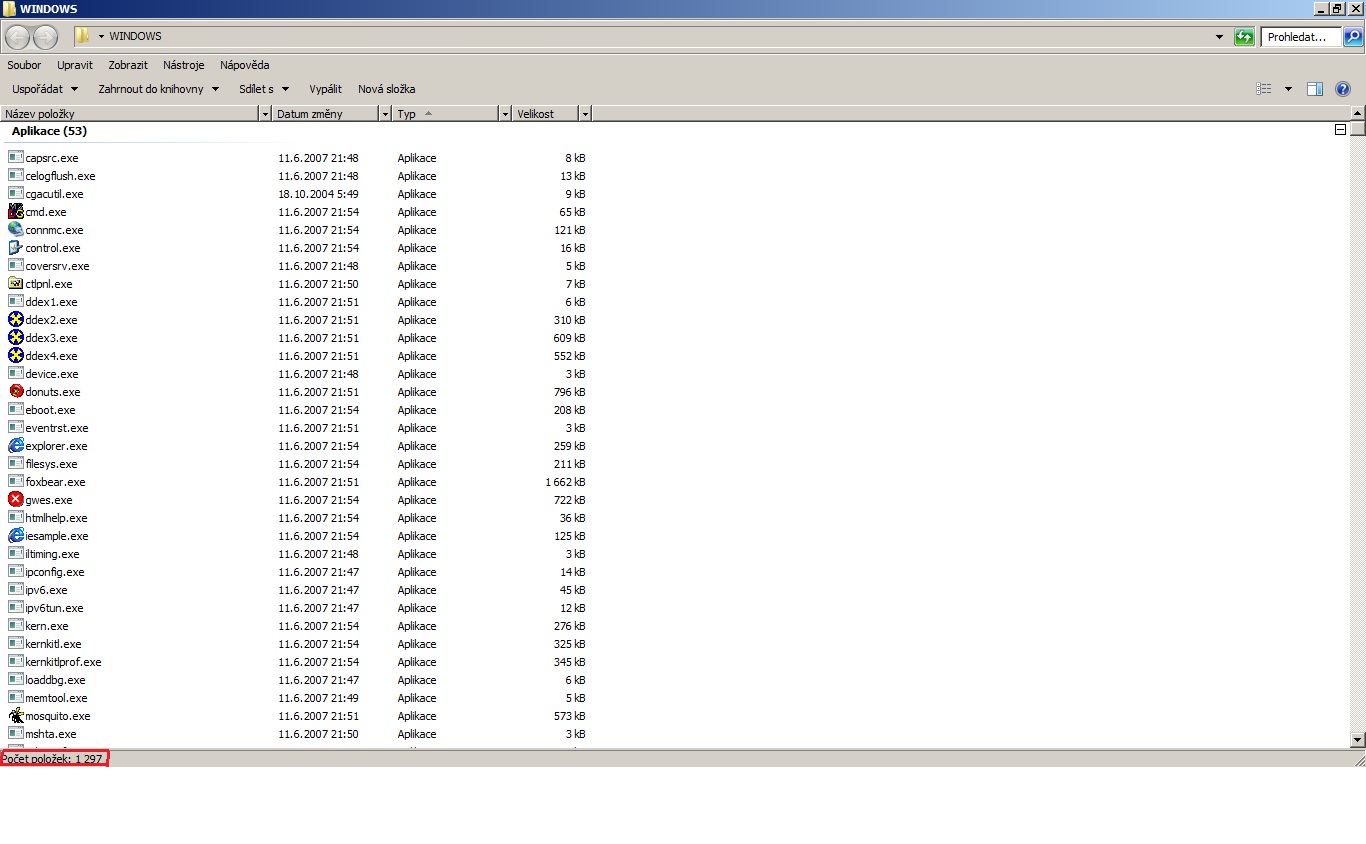1366x844 pixels.
Task: Click the change view icon
Action: tap(1264, 89)
